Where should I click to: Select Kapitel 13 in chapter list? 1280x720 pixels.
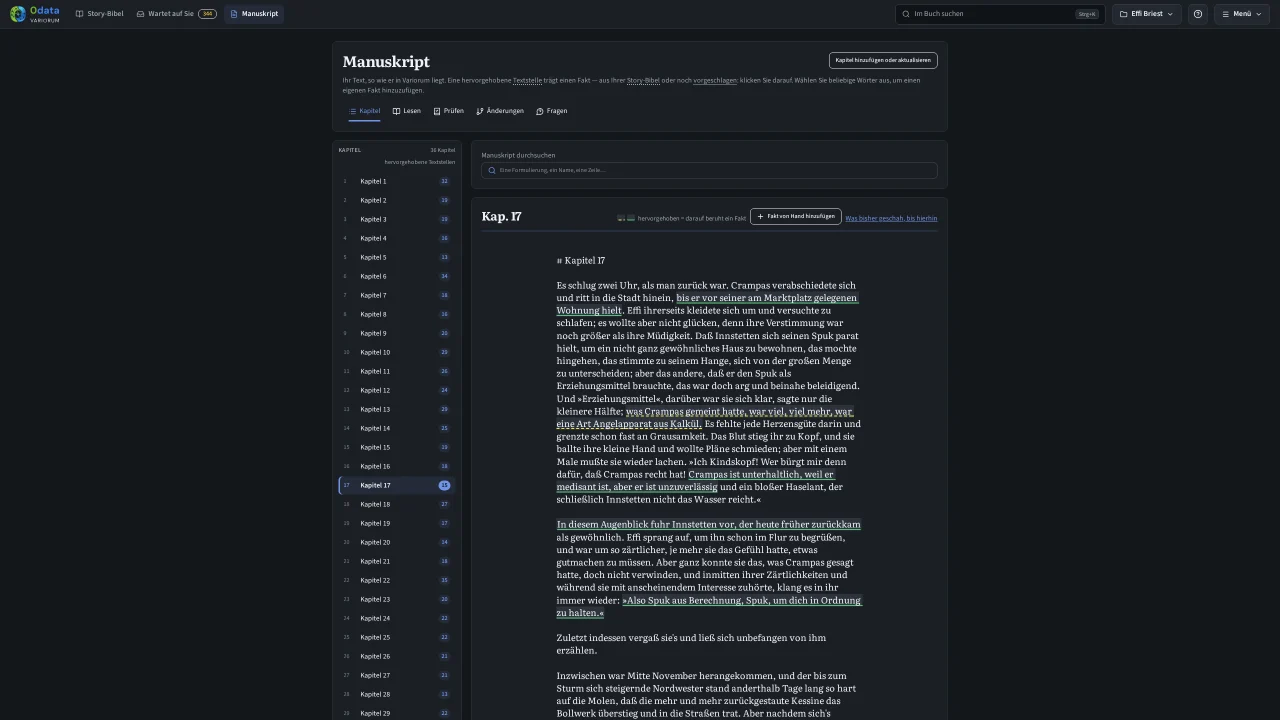[397, 409]
